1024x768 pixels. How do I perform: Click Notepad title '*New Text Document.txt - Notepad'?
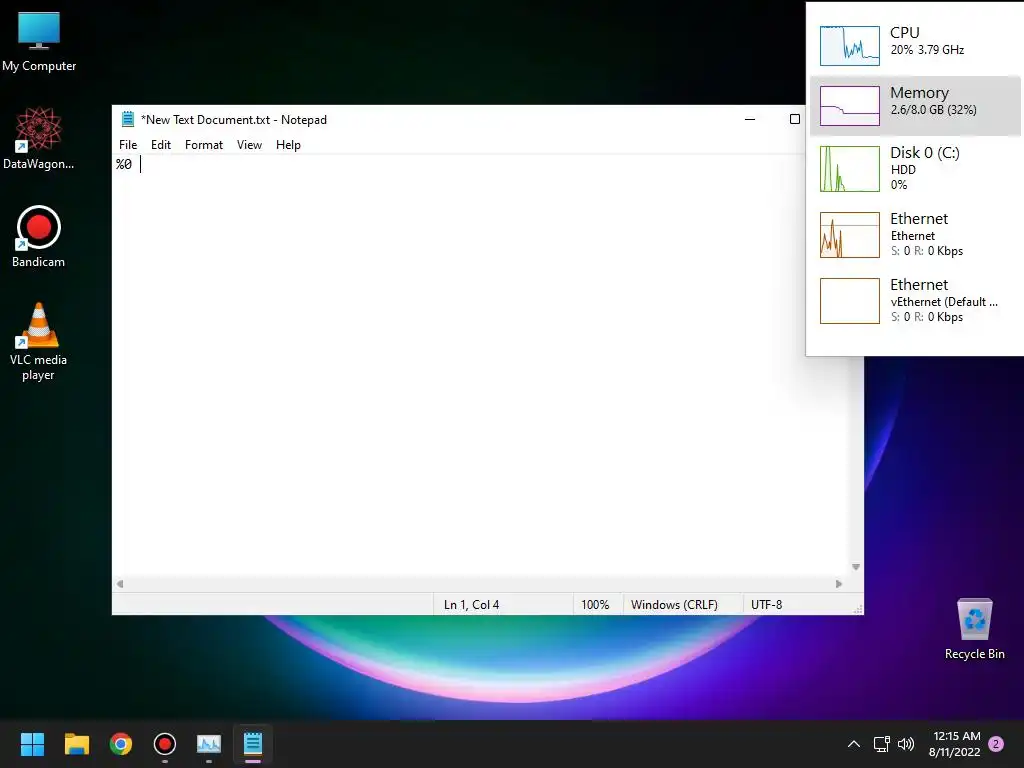(234, 120)
